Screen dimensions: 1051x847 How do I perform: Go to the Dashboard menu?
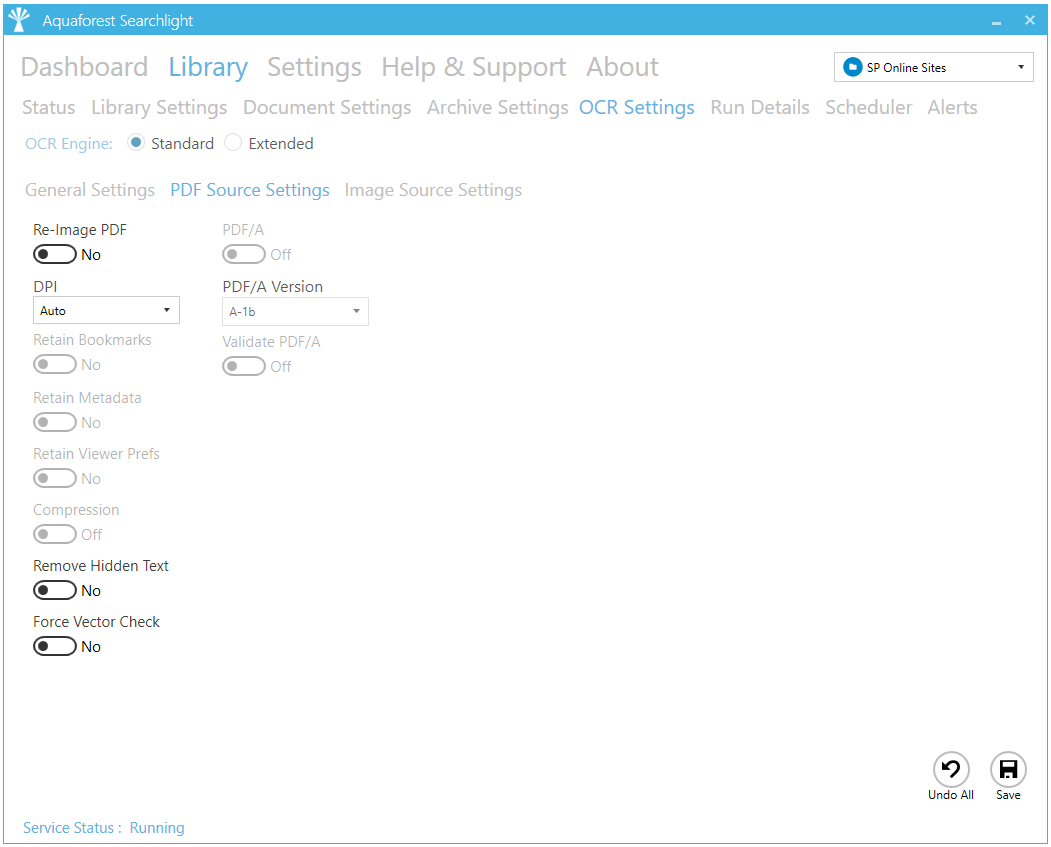[x=84, y=67]
